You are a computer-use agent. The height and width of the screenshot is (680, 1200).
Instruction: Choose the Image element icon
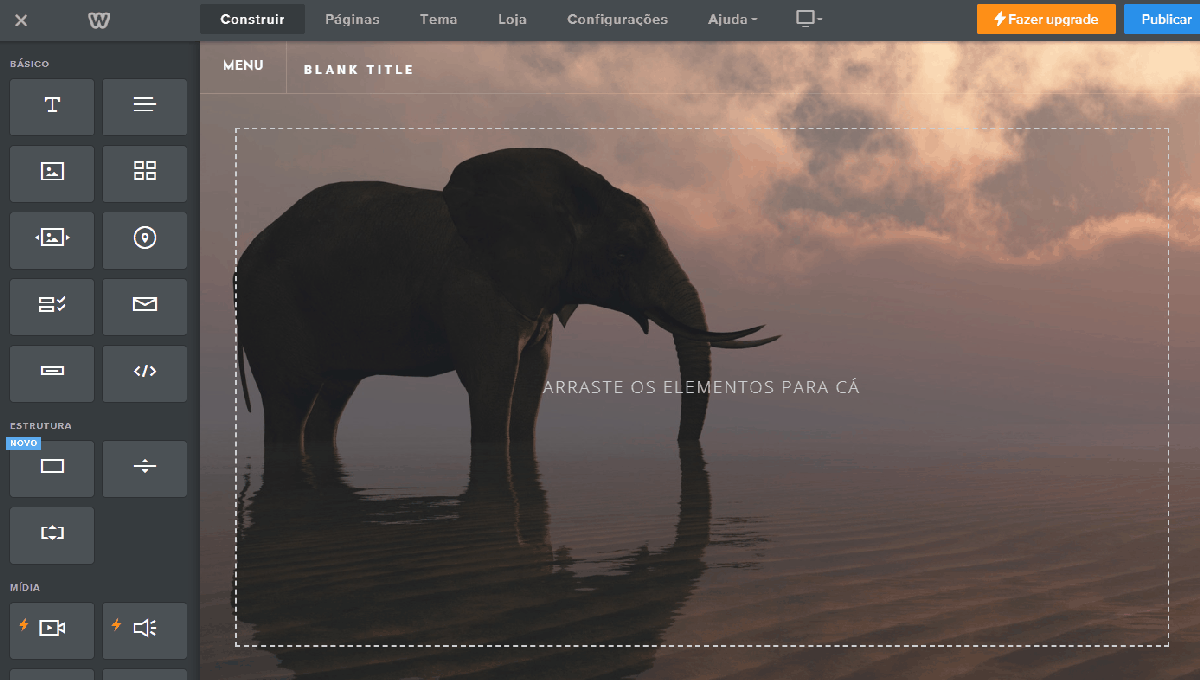pos(52,173)
